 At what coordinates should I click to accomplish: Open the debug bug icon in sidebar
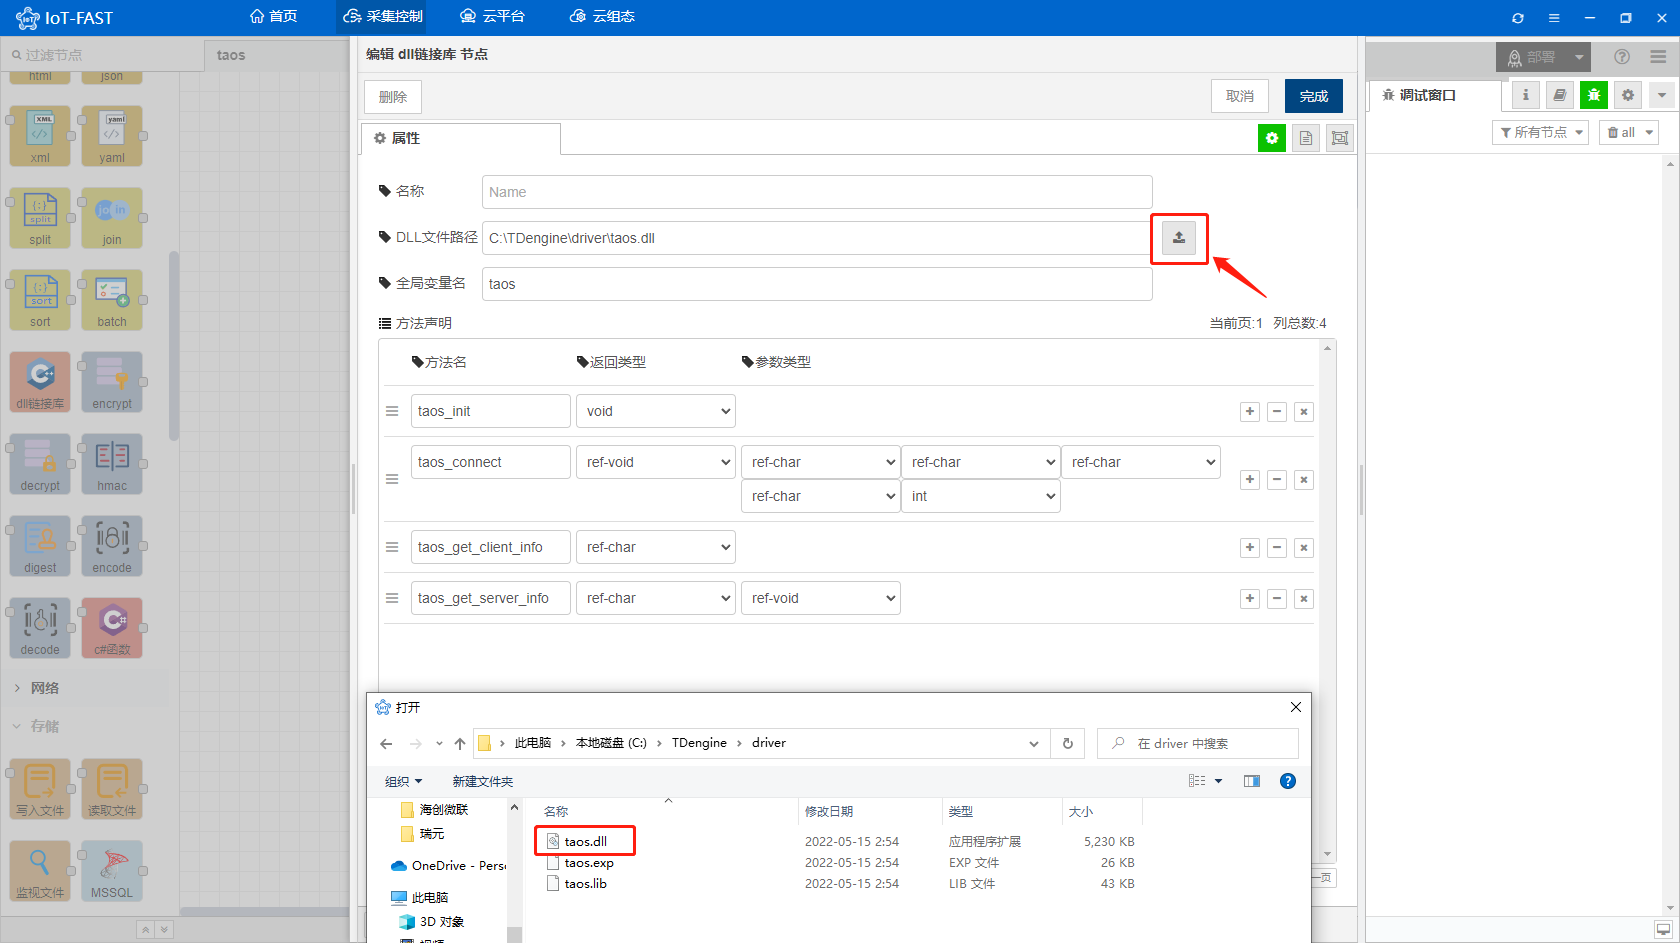click(x=1594, y=95)
